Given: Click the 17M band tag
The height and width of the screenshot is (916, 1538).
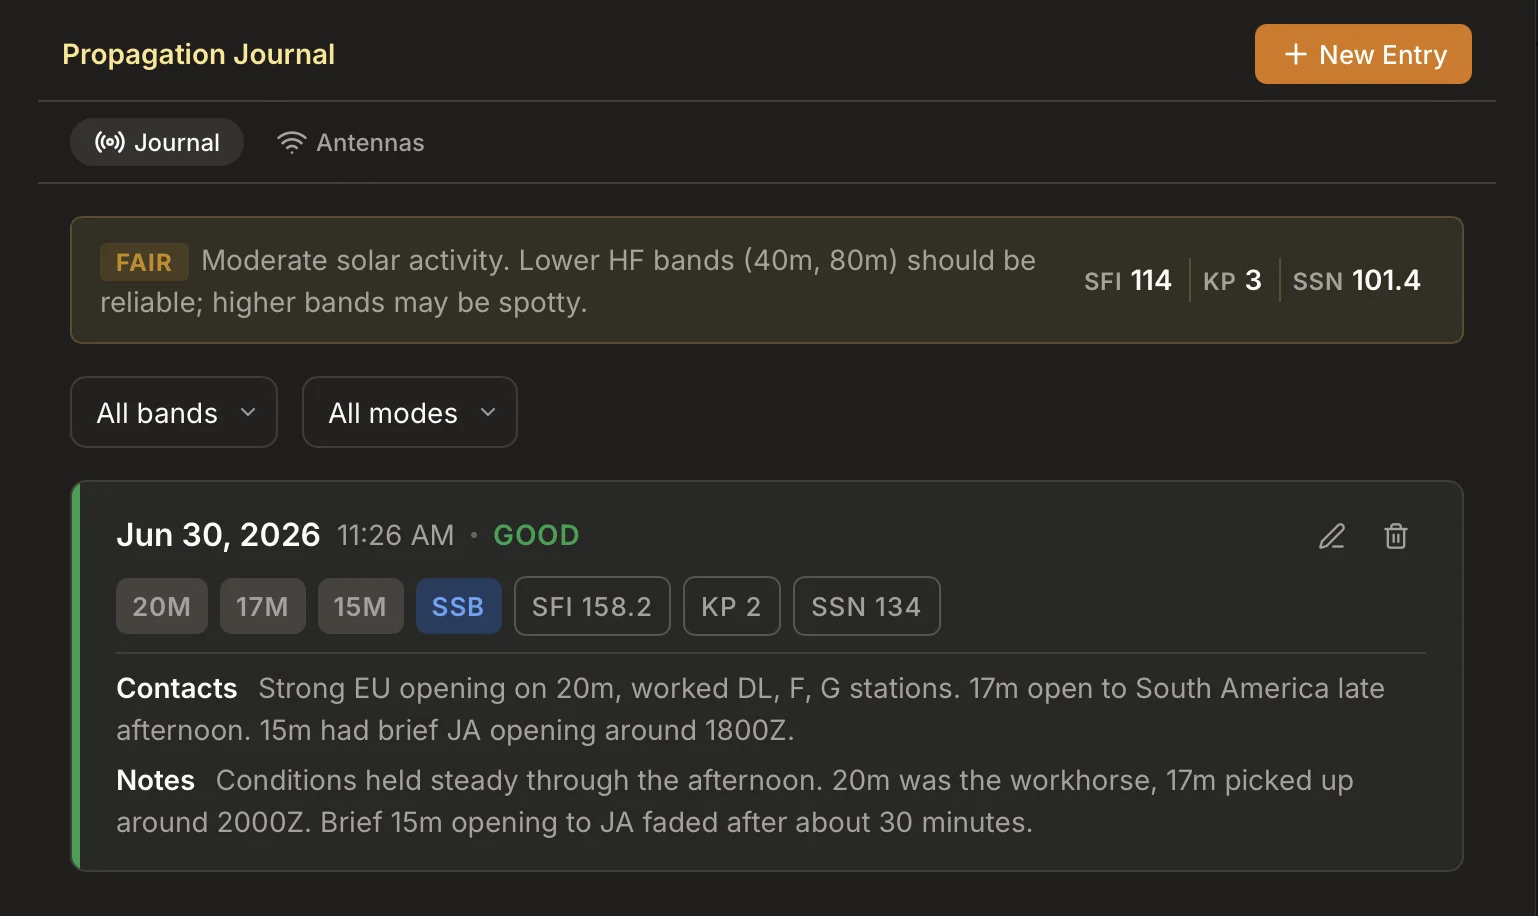Looking at the screenshot, I should (x=262, y=606).
